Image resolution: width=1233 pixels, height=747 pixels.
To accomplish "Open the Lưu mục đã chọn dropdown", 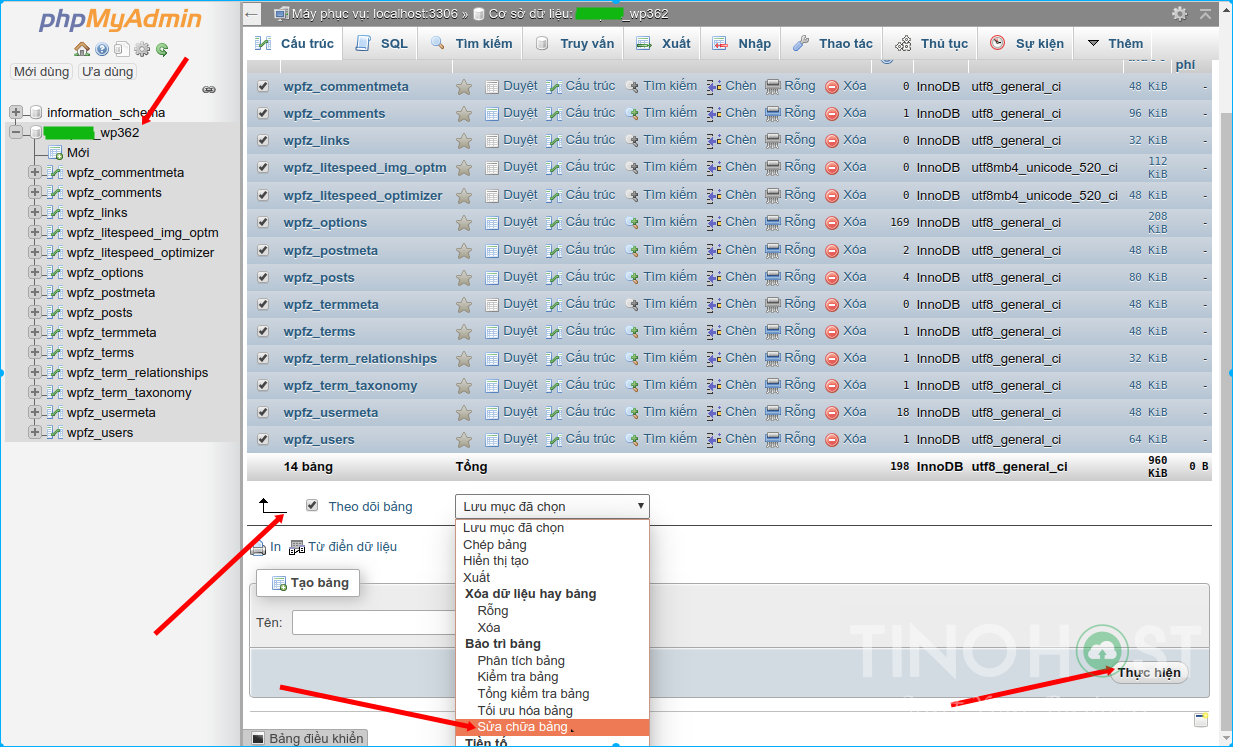I will coord(552,506).
